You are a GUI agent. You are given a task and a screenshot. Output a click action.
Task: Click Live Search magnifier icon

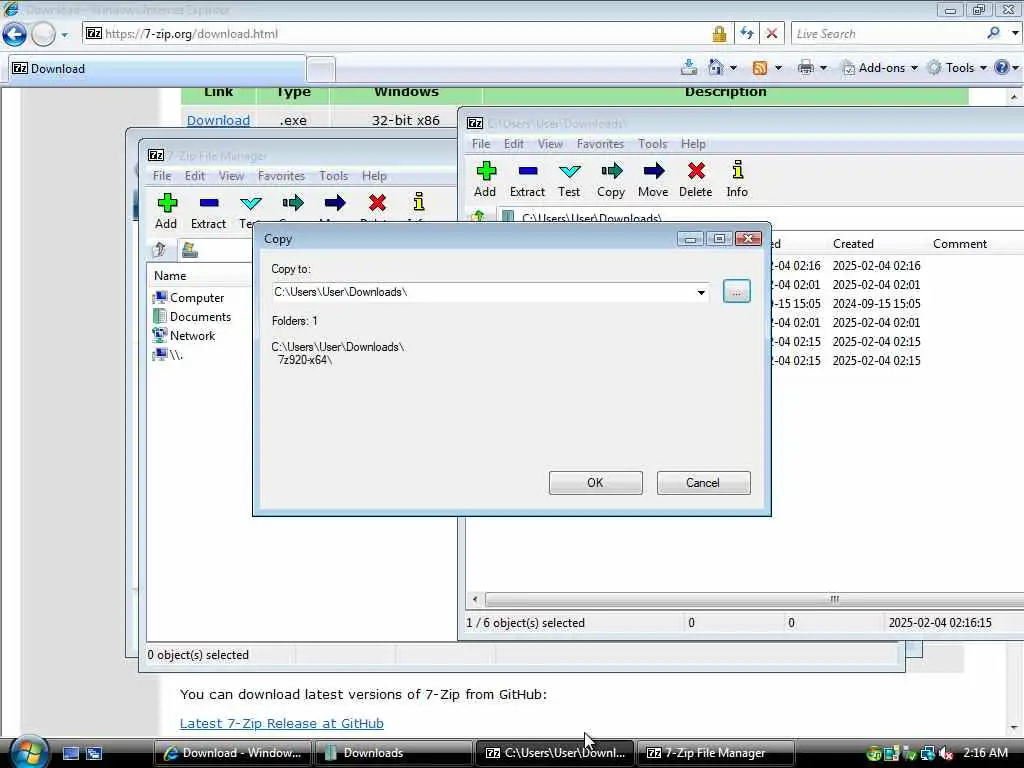click(x=993, y=33)
